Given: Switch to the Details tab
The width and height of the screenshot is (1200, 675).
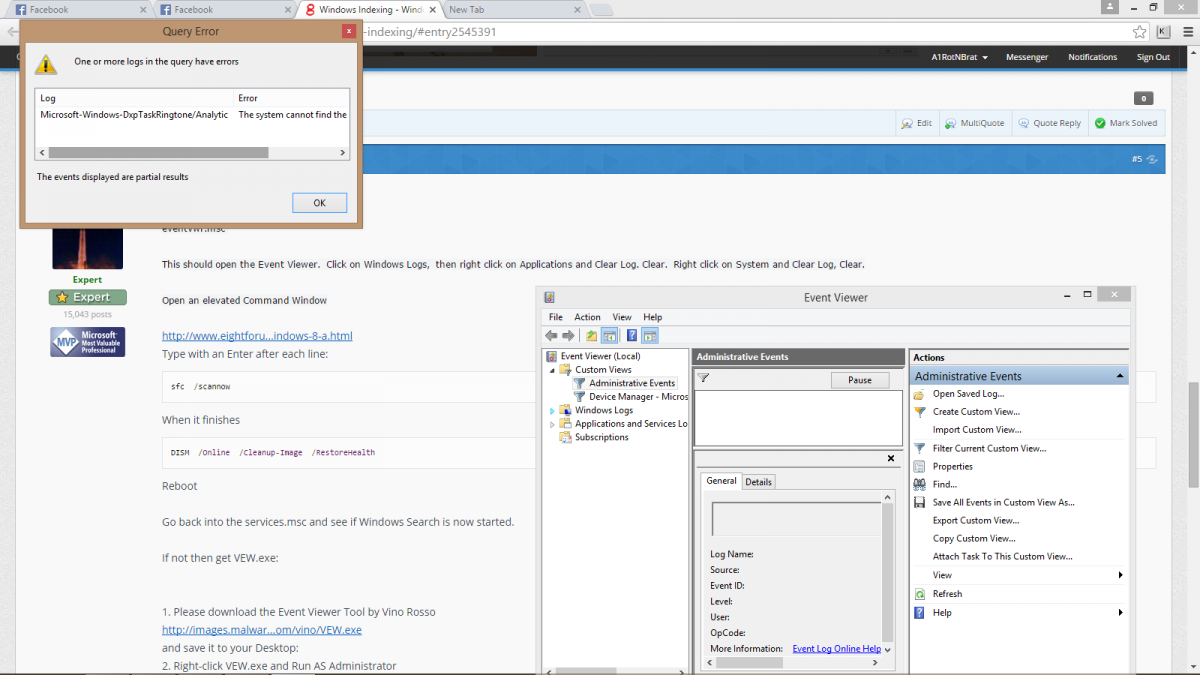Looking at the screenshot, I should (759, 482).
